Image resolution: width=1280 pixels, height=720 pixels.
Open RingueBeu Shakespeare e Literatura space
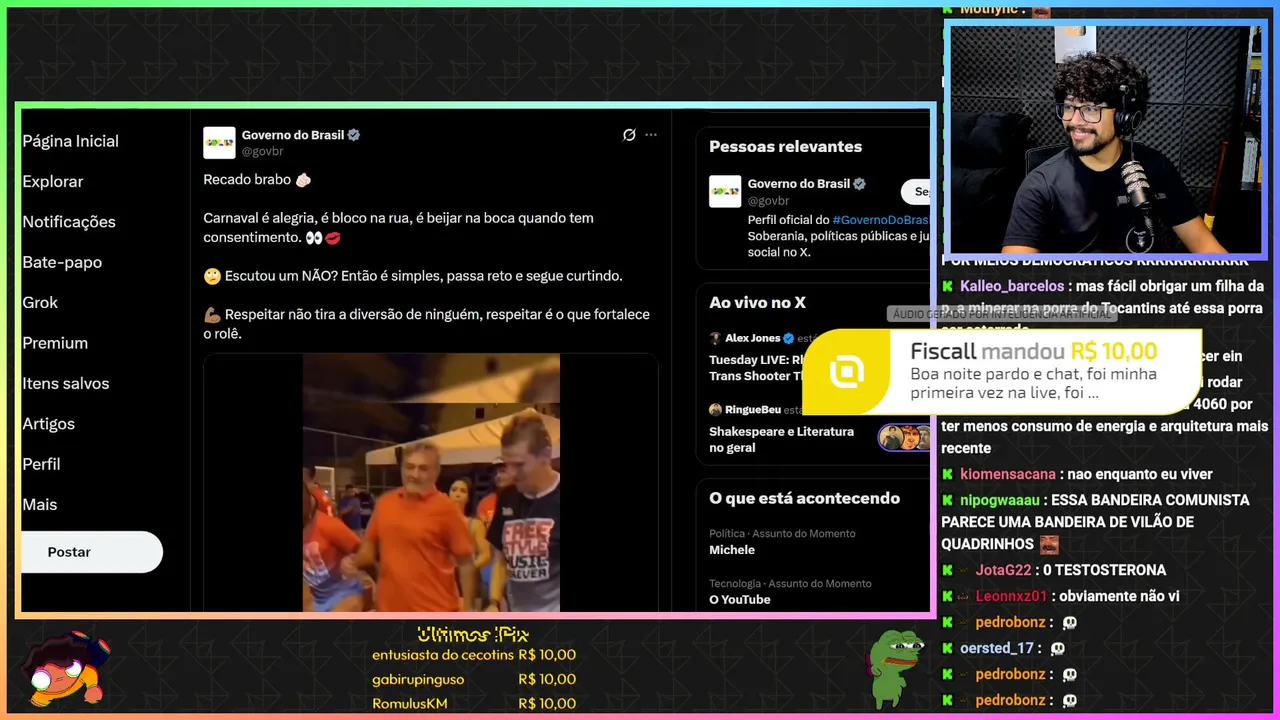point(781,439)
